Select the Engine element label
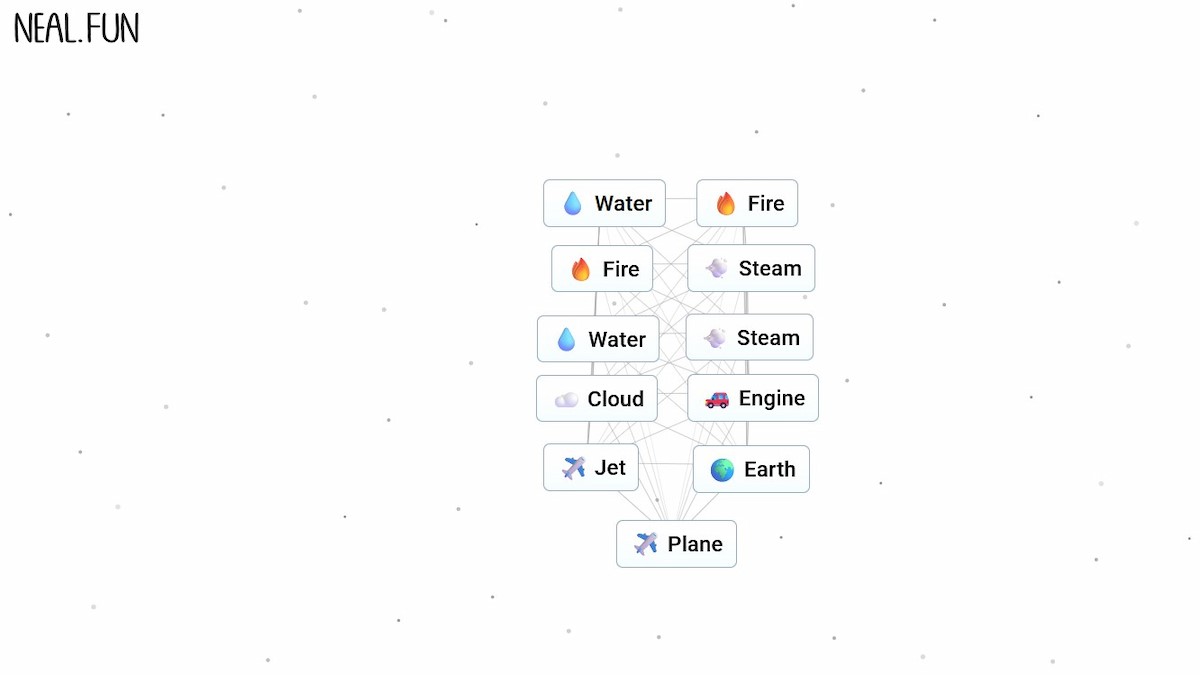1200x675 pixels. click(771, 399)
